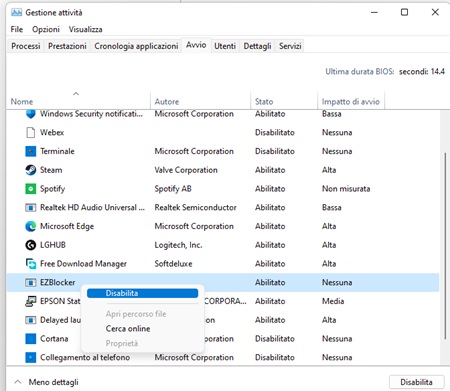Choose Cerca online in the context menu
The image size is (450, 391).
pos(128,329)
